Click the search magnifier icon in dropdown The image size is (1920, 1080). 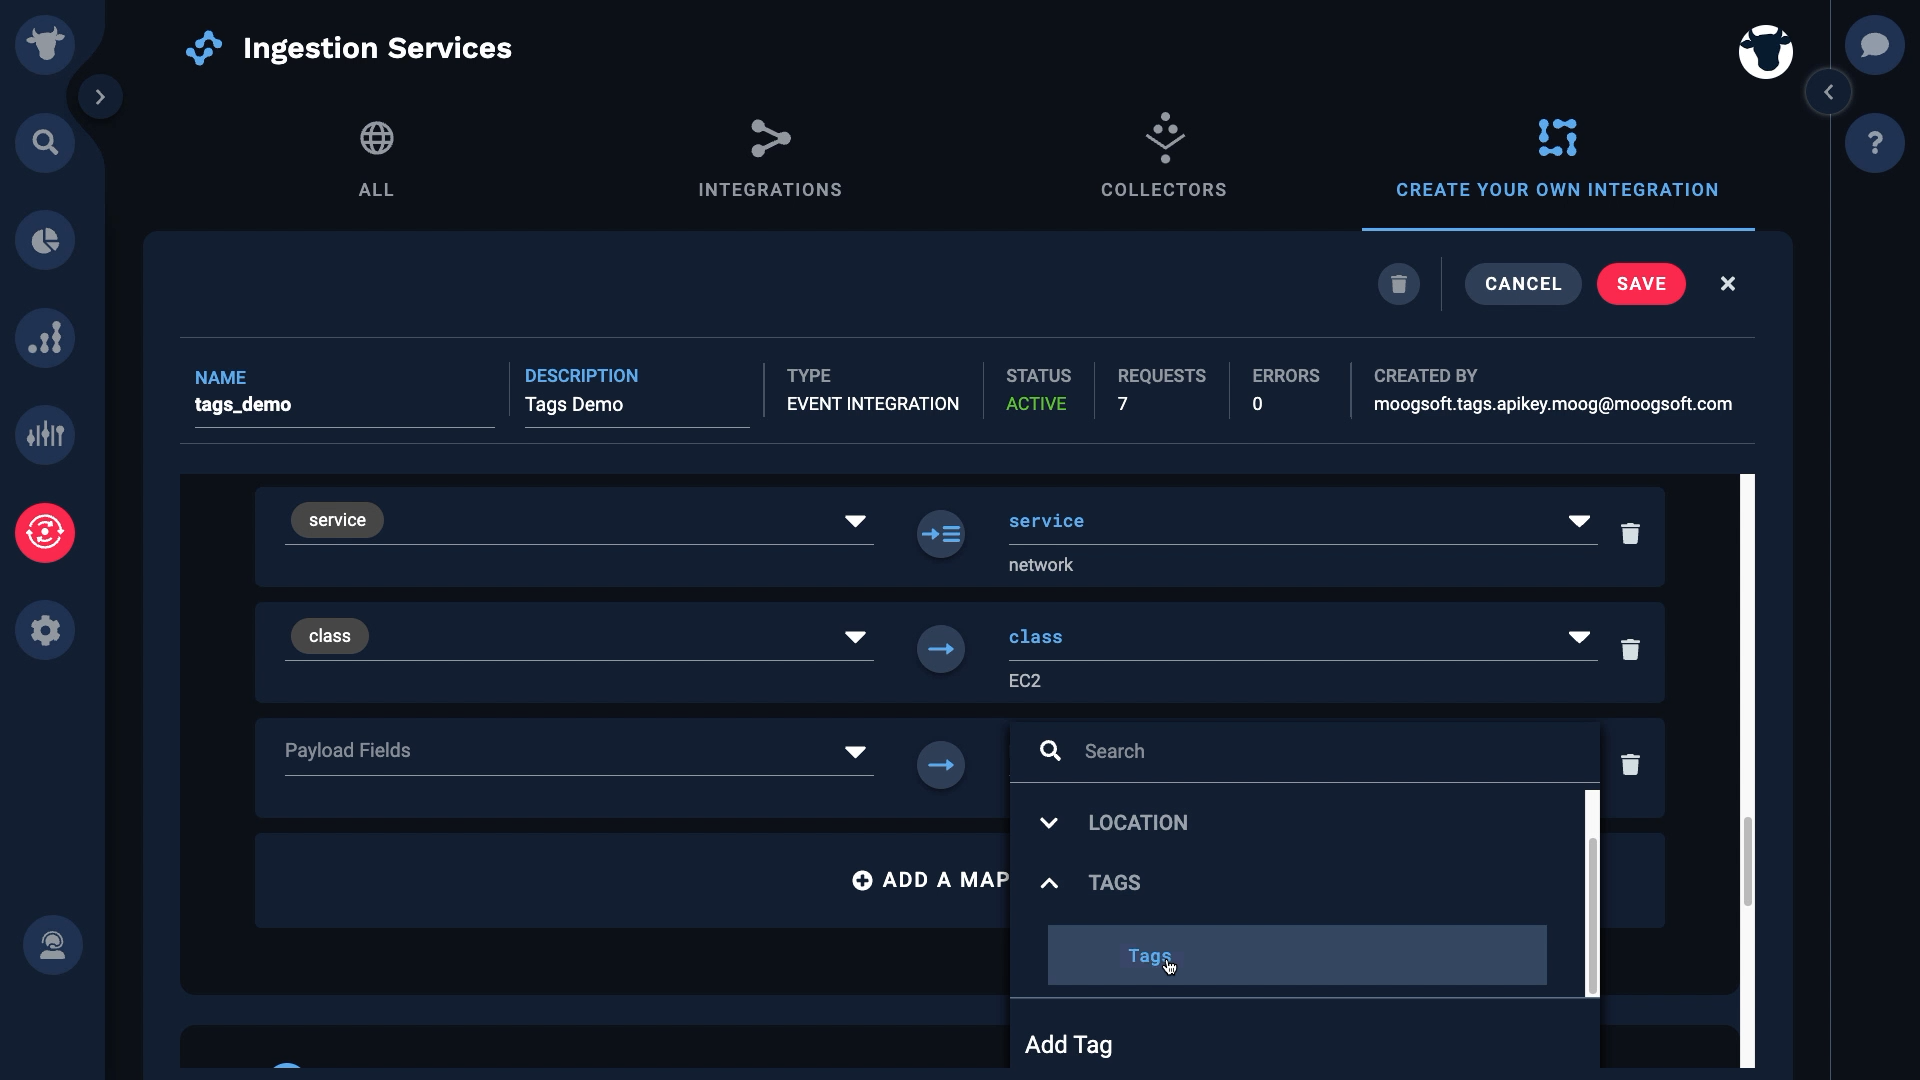tap(1050, 751)
